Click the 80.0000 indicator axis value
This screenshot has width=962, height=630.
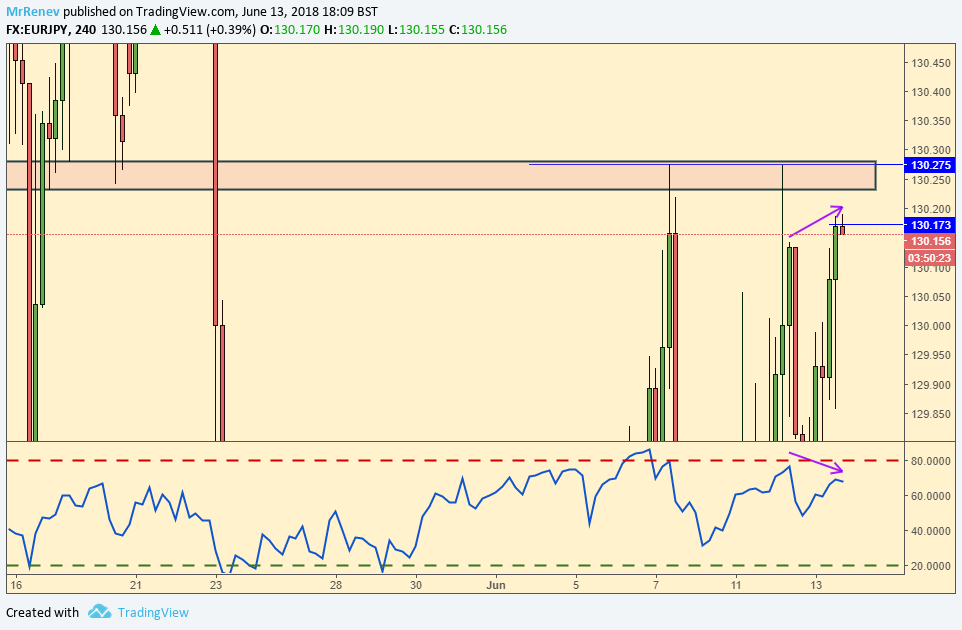[931, 461]
